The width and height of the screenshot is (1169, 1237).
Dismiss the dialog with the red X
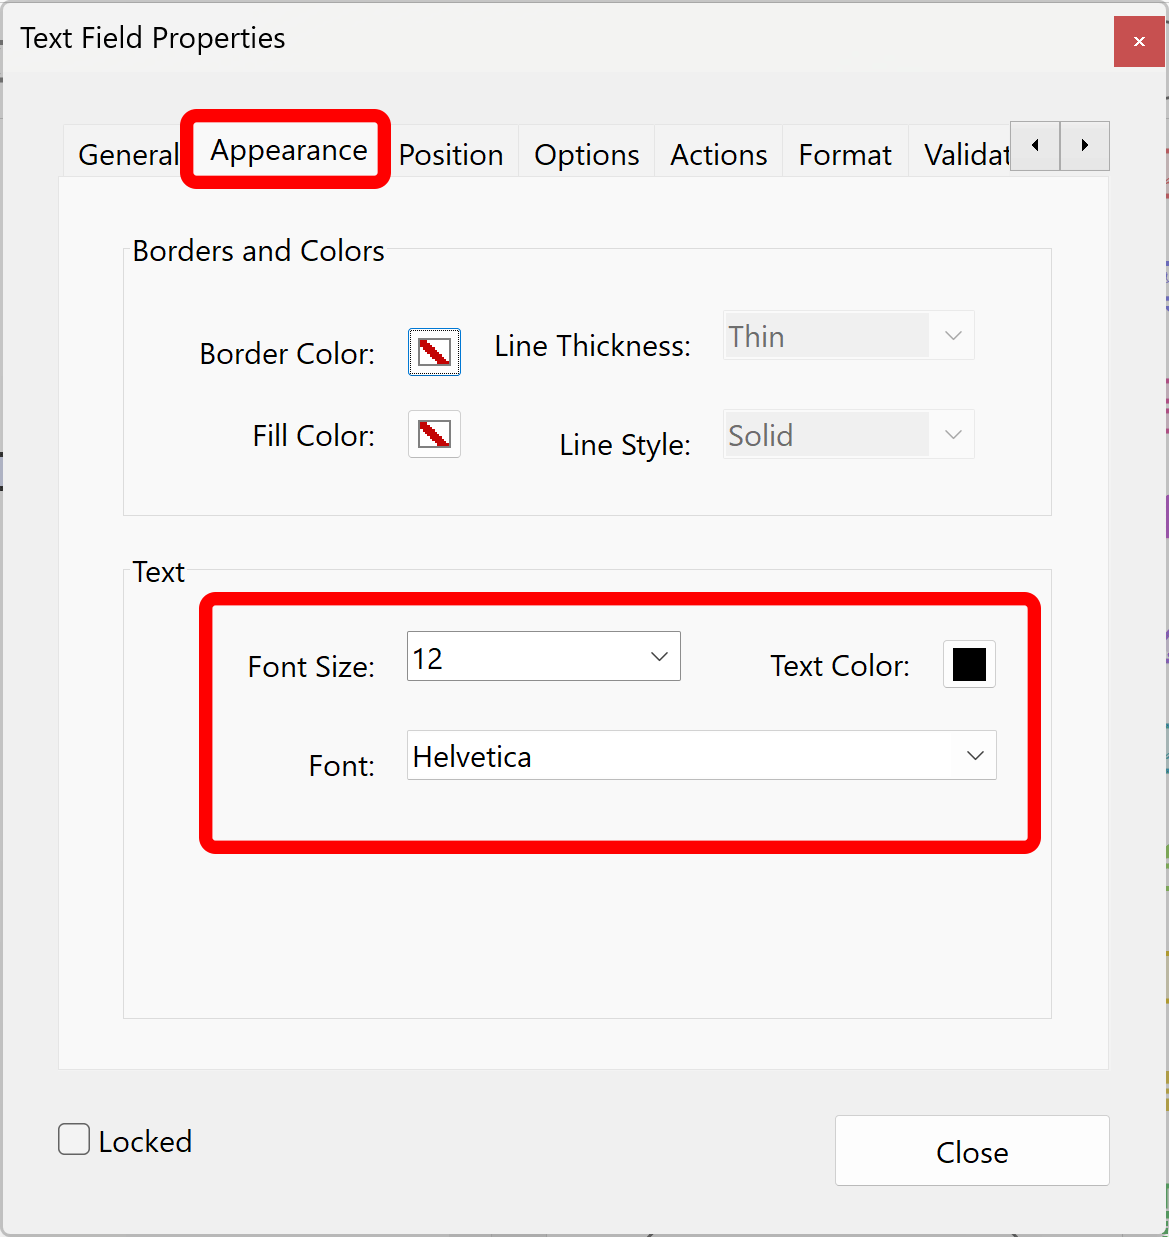click(1138, 41)
